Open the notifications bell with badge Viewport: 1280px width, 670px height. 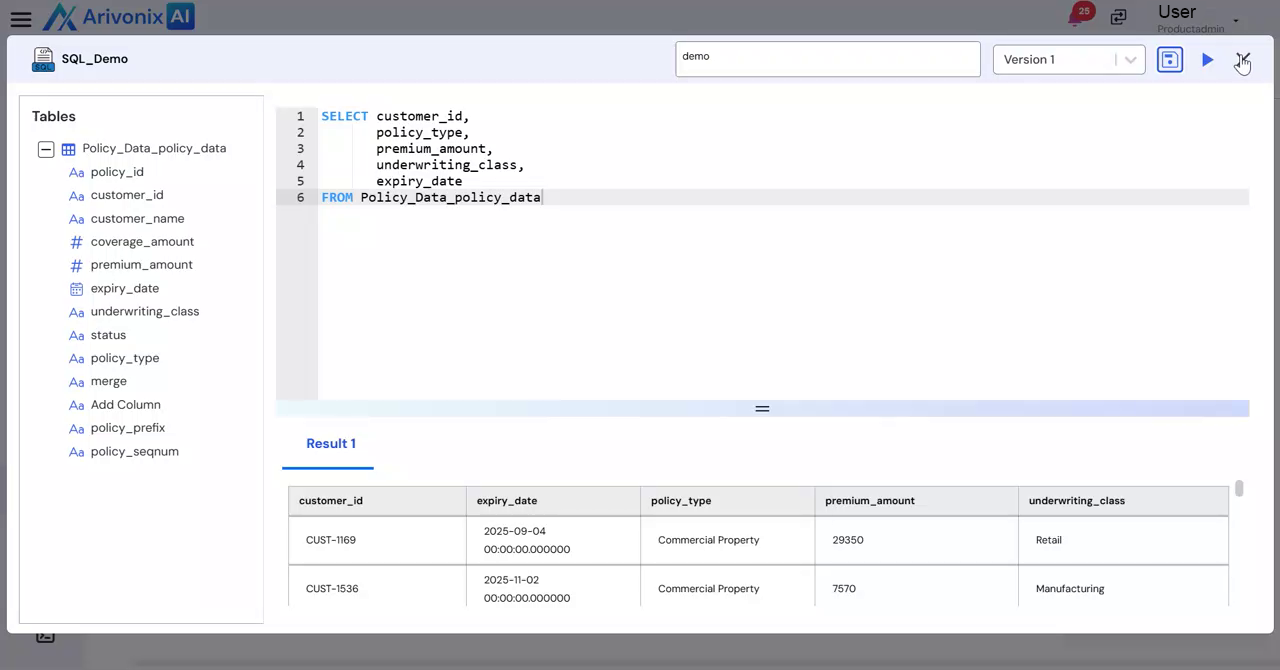1078,16
